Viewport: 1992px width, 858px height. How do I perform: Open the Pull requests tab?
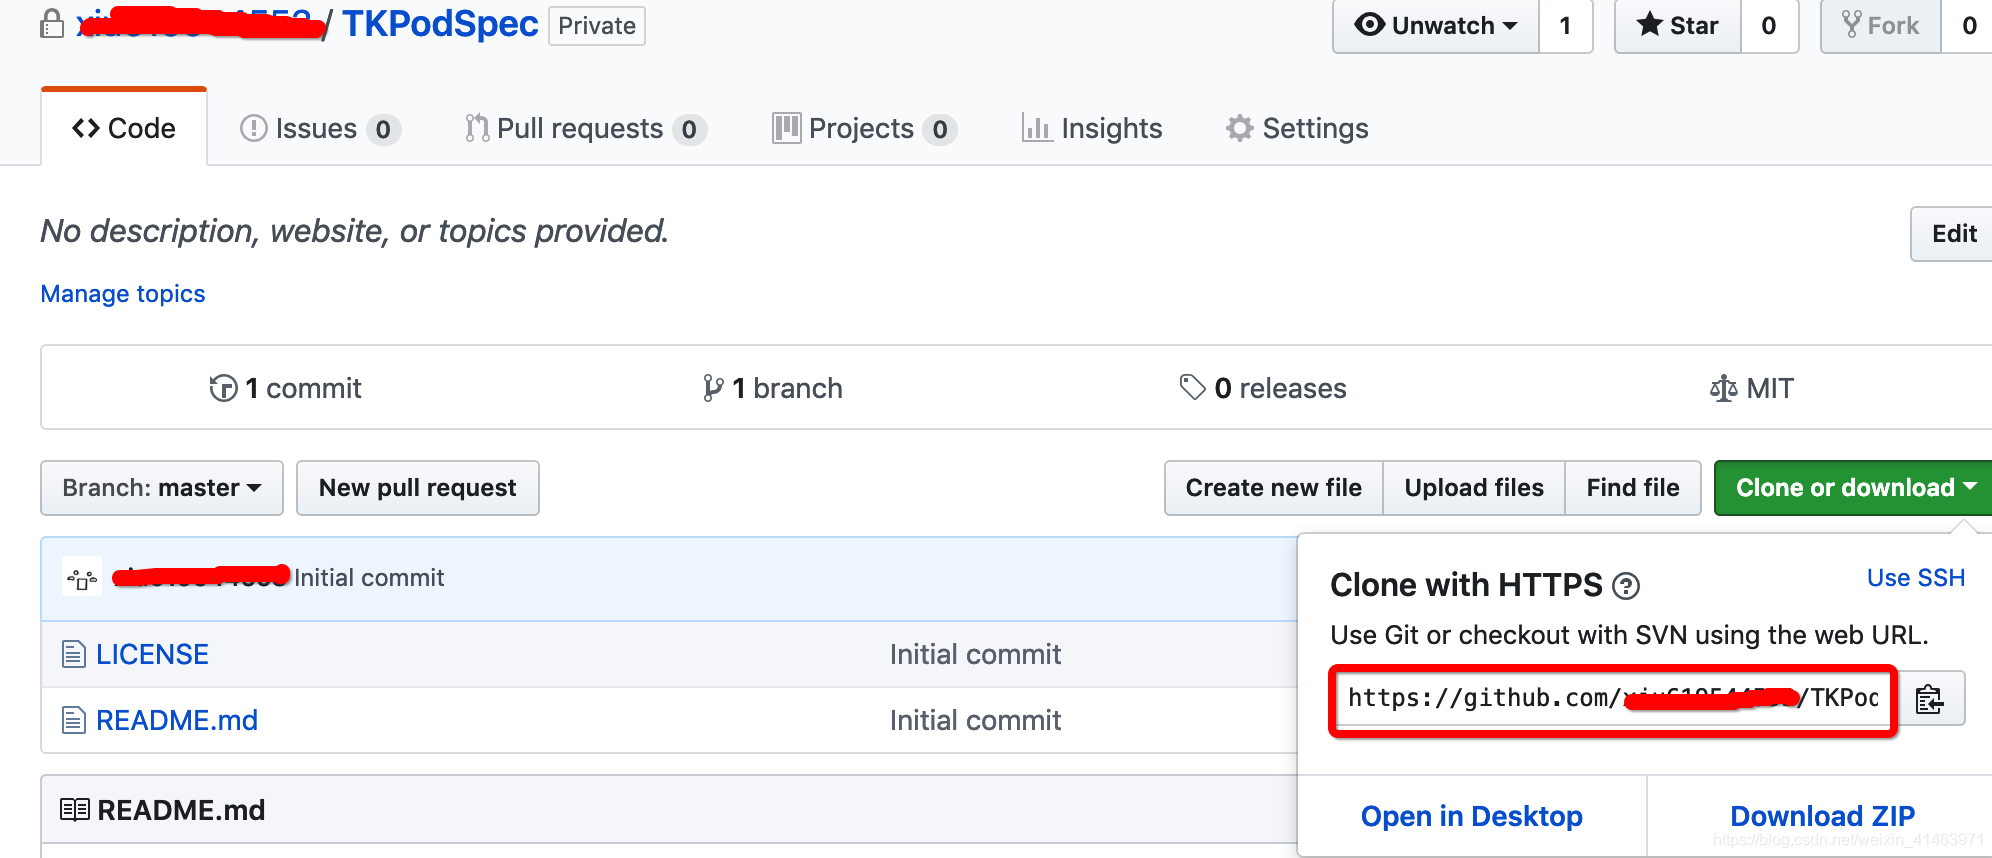click(x=585, y=128)
